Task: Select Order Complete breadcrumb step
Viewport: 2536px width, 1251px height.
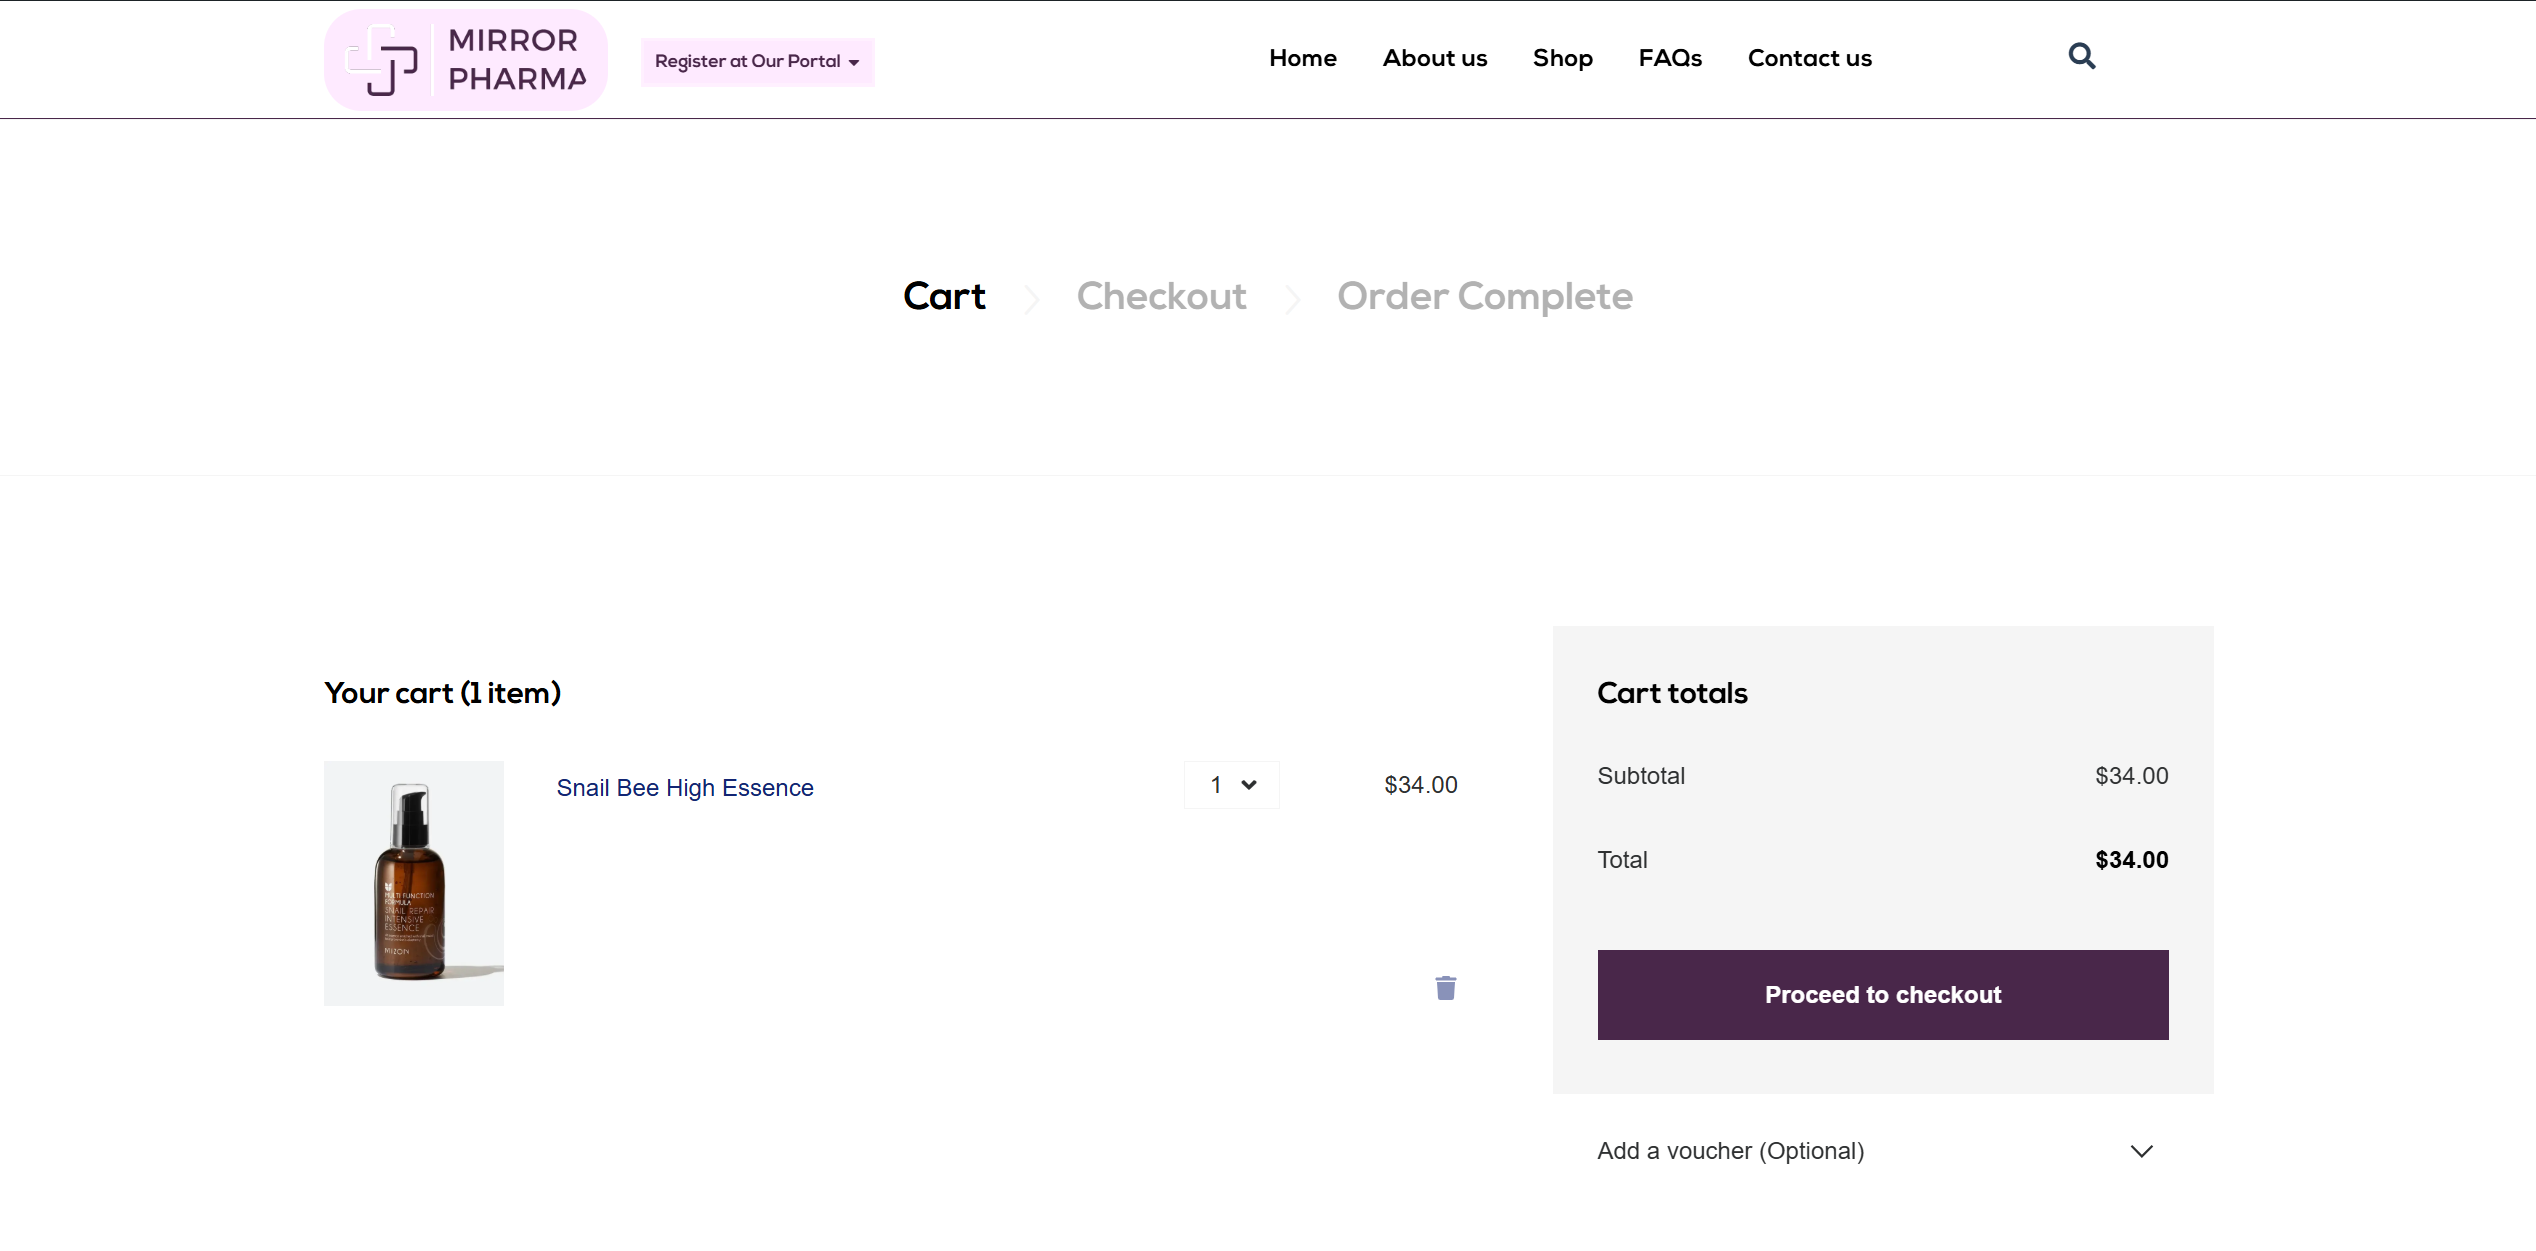Action: pos(1484,296)
